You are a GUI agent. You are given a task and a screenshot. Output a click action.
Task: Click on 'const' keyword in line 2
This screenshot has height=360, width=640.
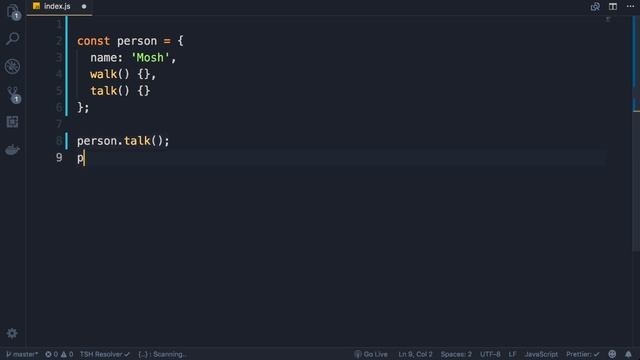click(93, 41)
